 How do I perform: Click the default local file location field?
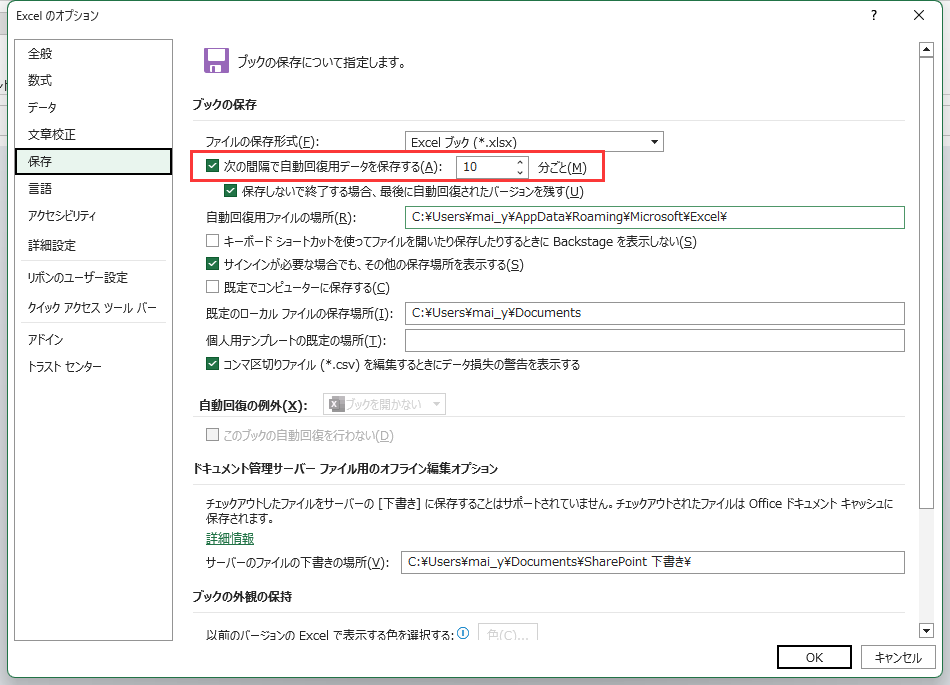click(x=654, y=313)
